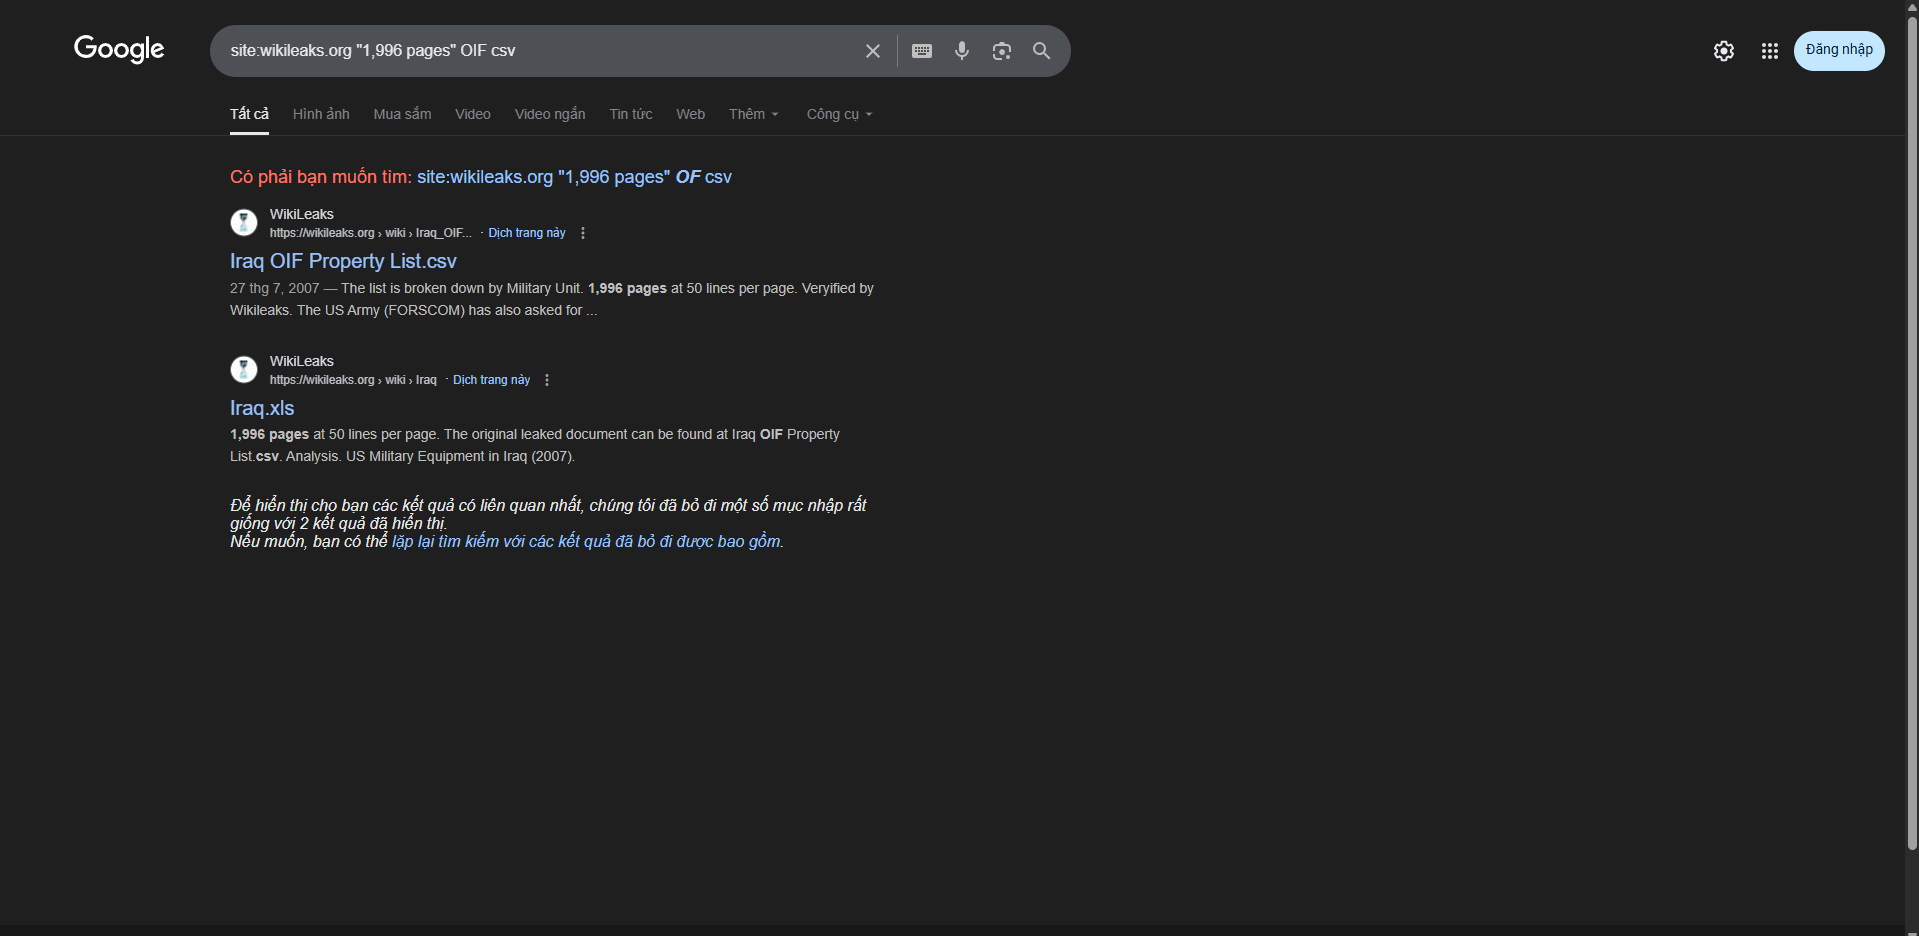Screen dimensions: 1919x936
Task: Click Dịch trang này for Iraq.xls result
Action: [x=491, y=380]
